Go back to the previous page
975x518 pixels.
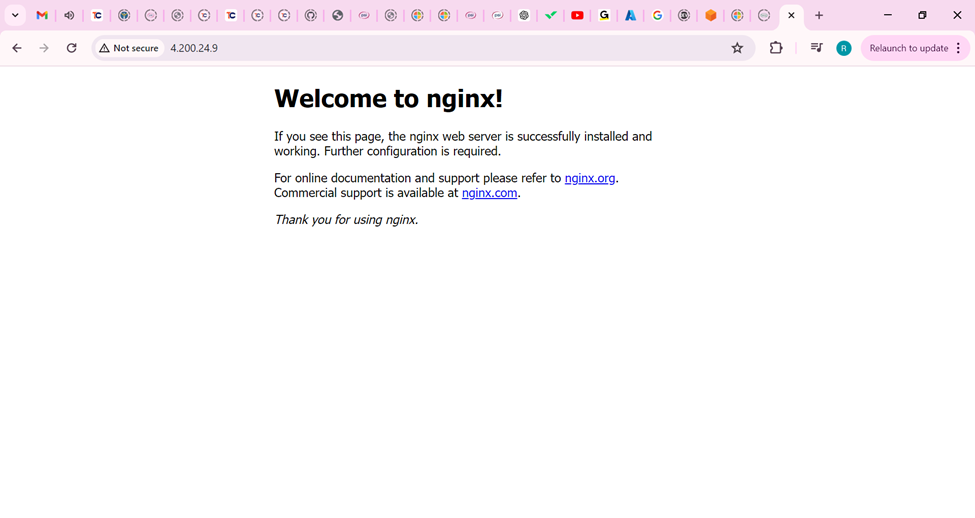point(17,48)
